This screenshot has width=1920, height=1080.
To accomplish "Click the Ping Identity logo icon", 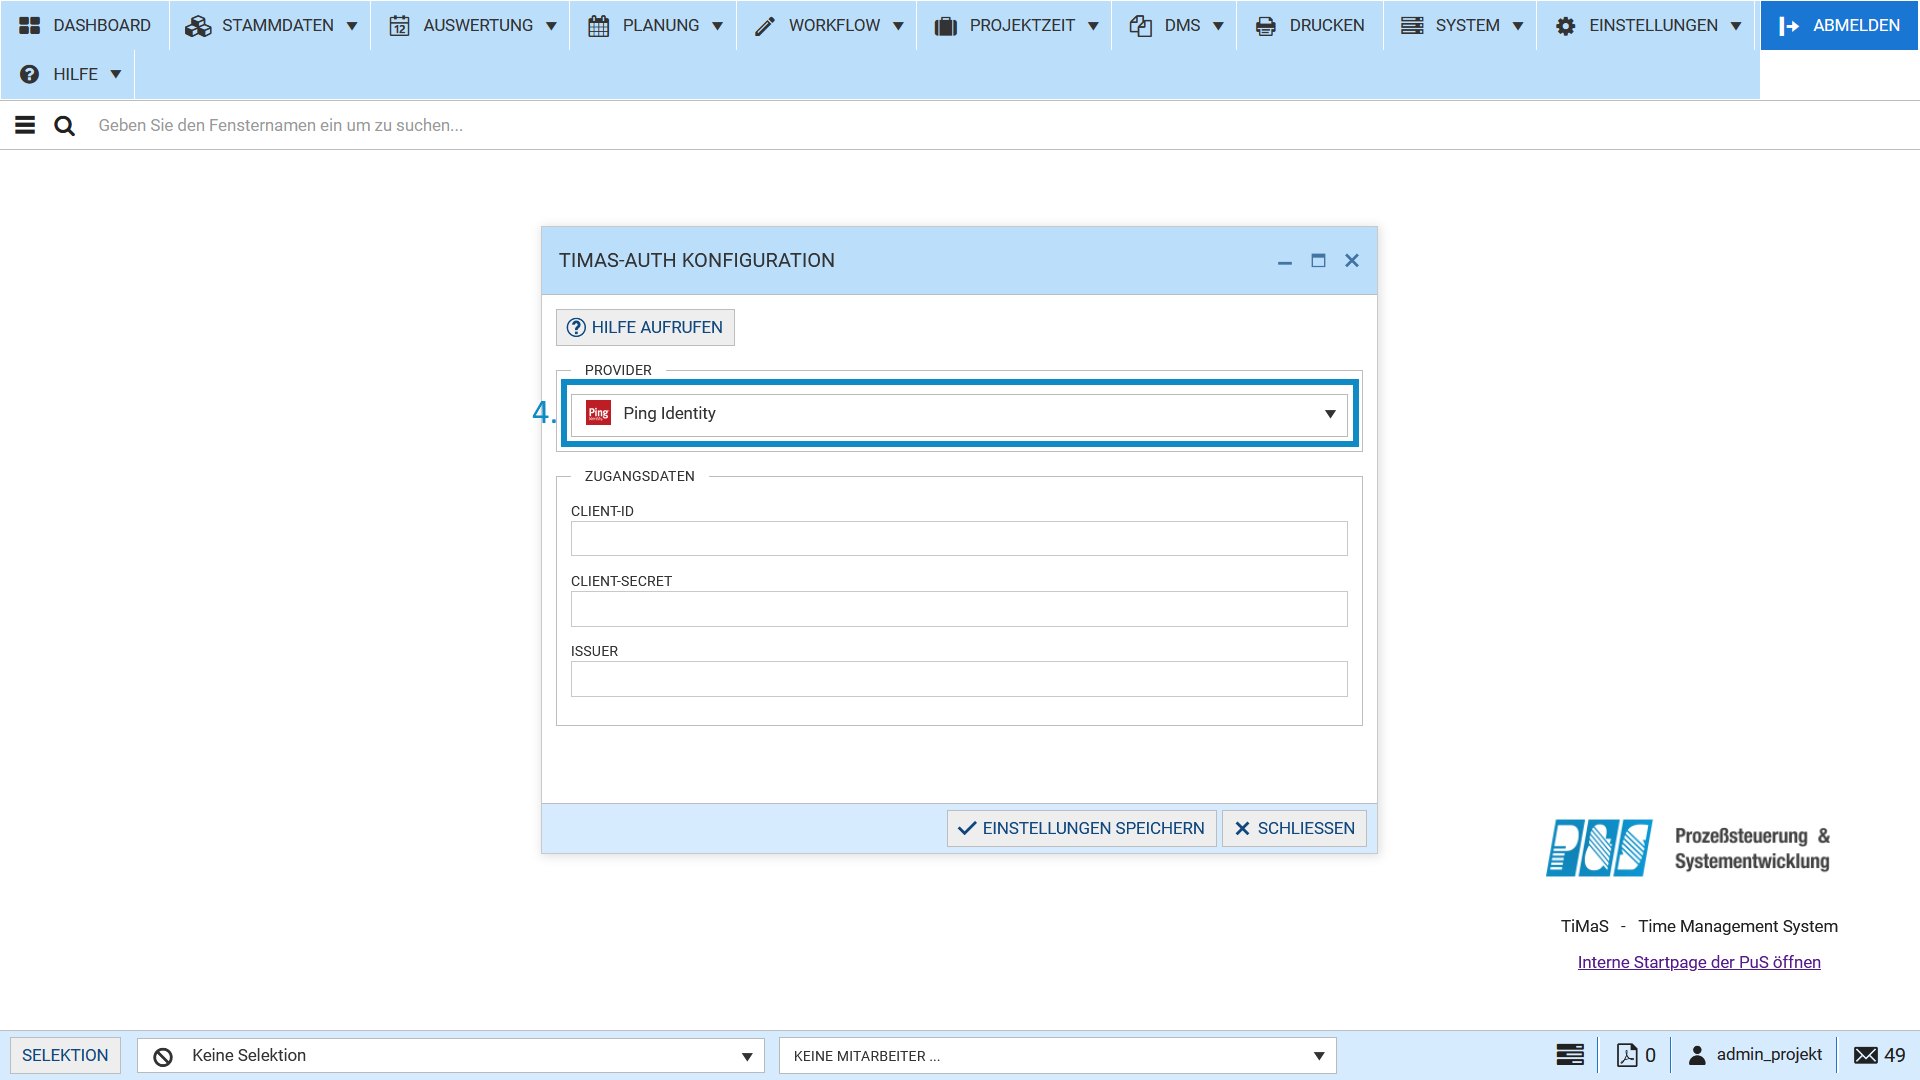I will tap(598, 413).
